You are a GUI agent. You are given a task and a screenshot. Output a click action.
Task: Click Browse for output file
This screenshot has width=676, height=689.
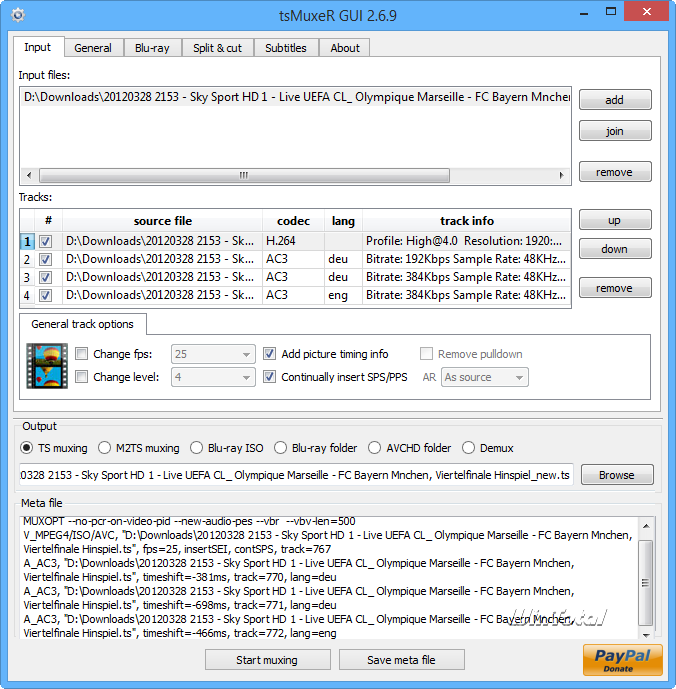(x=617, y=475)
